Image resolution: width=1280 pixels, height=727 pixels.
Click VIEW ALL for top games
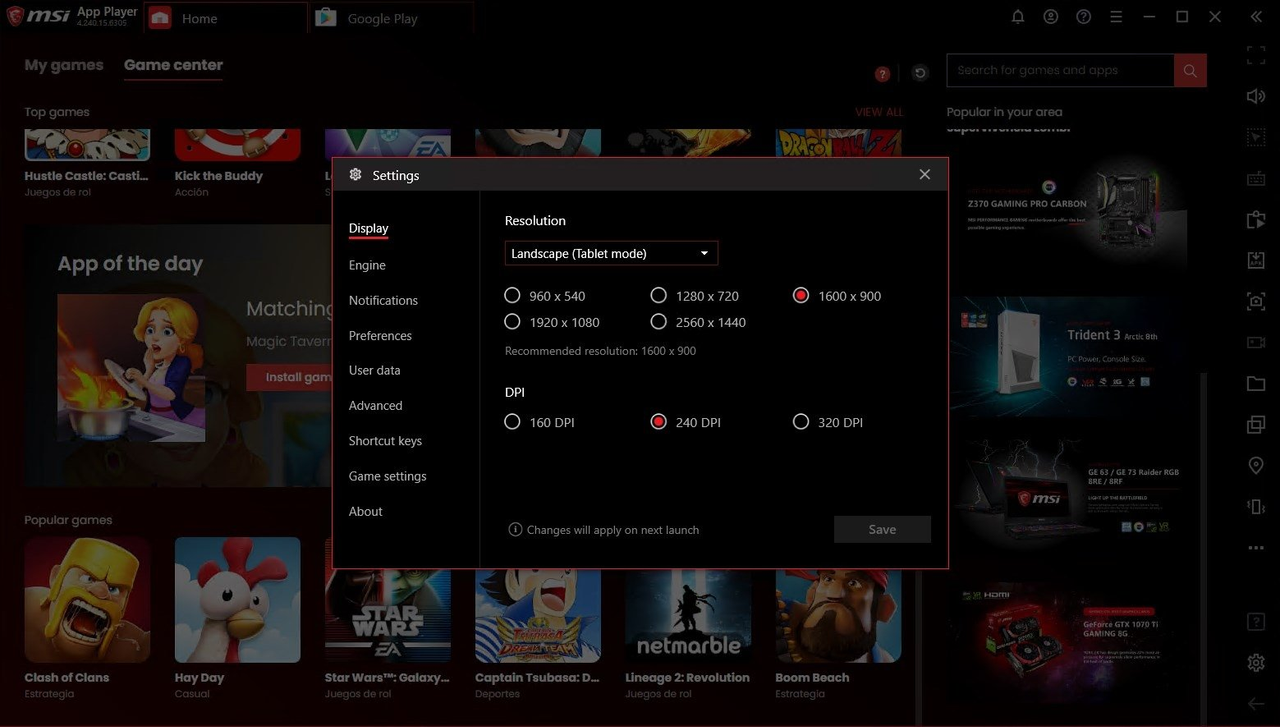pos(879,112)
